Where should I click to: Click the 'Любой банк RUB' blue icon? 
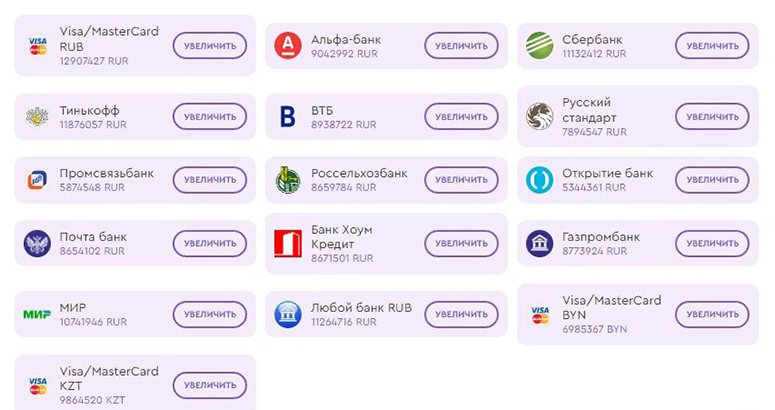[288, 315]
